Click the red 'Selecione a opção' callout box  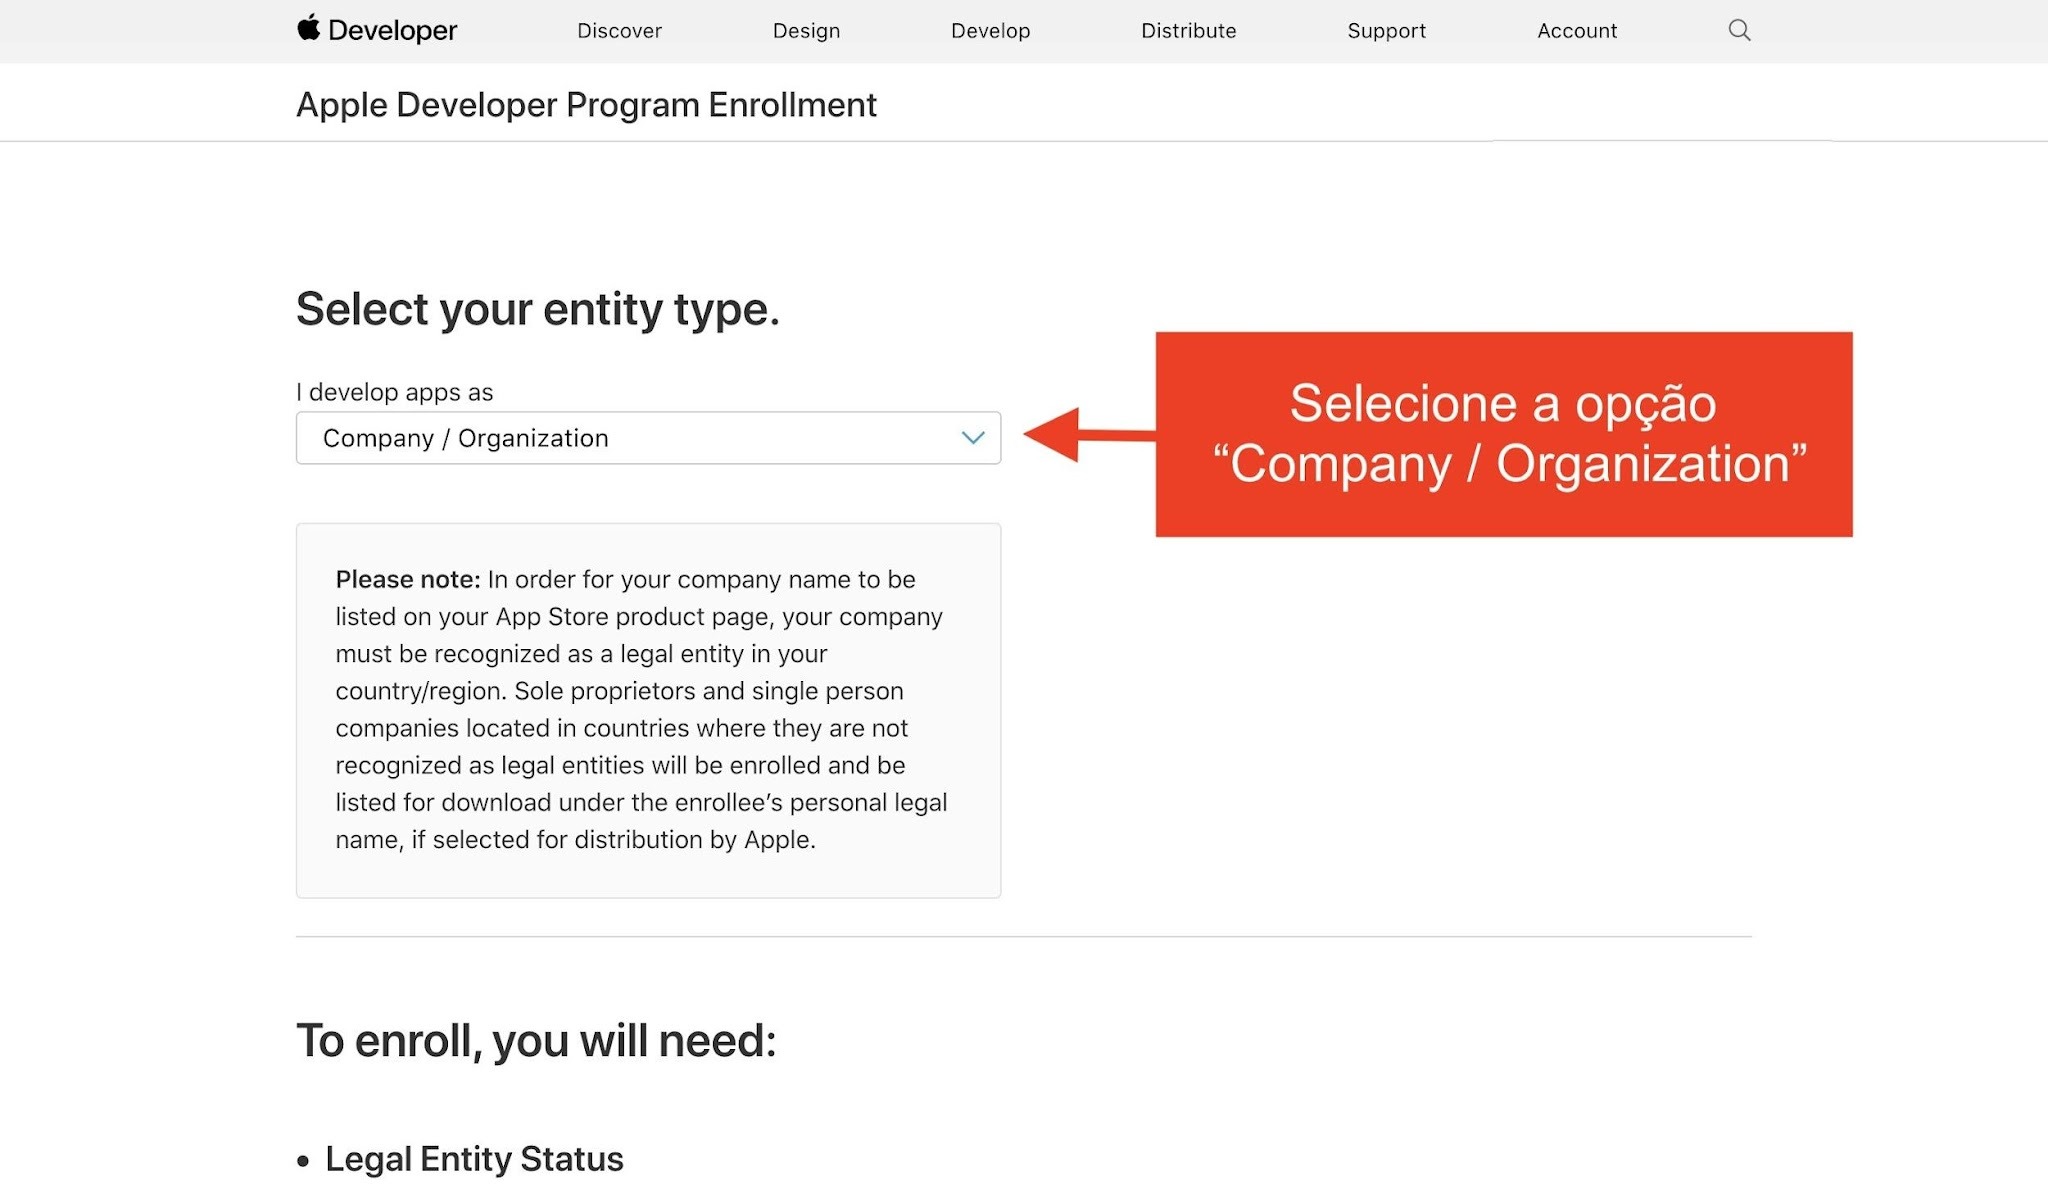(1504, 434)
